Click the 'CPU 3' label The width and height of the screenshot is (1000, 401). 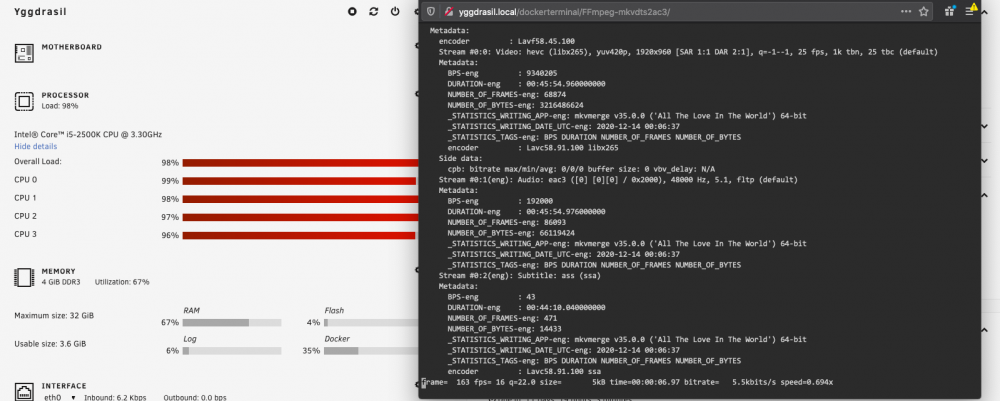pyautogui.click(x=26, y=234)
